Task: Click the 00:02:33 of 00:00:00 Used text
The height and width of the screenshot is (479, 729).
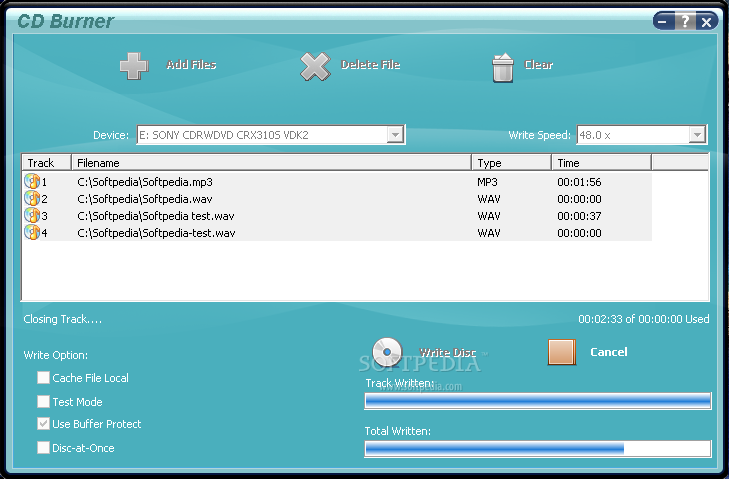Action: (644, 319)
